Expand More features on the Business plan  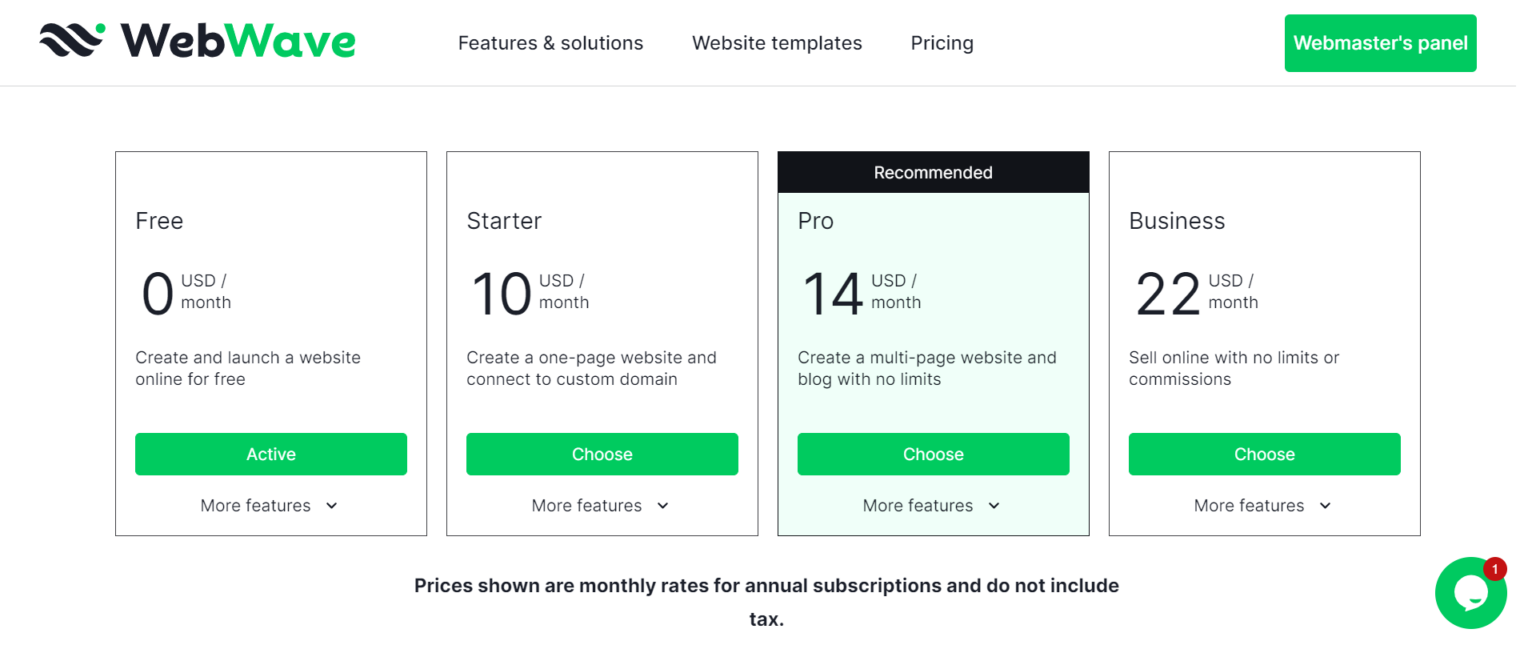click(x=1262, y=505)
